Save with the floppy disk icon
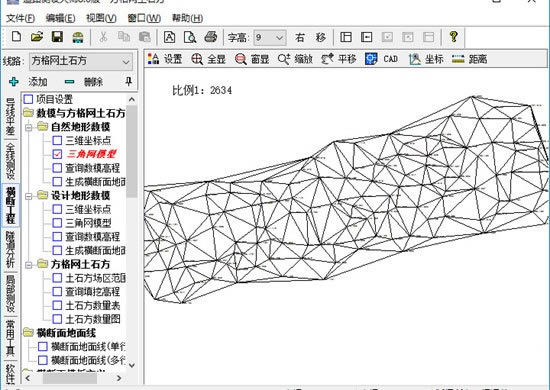This screenshot has height=390, width=550. (57, 36)
